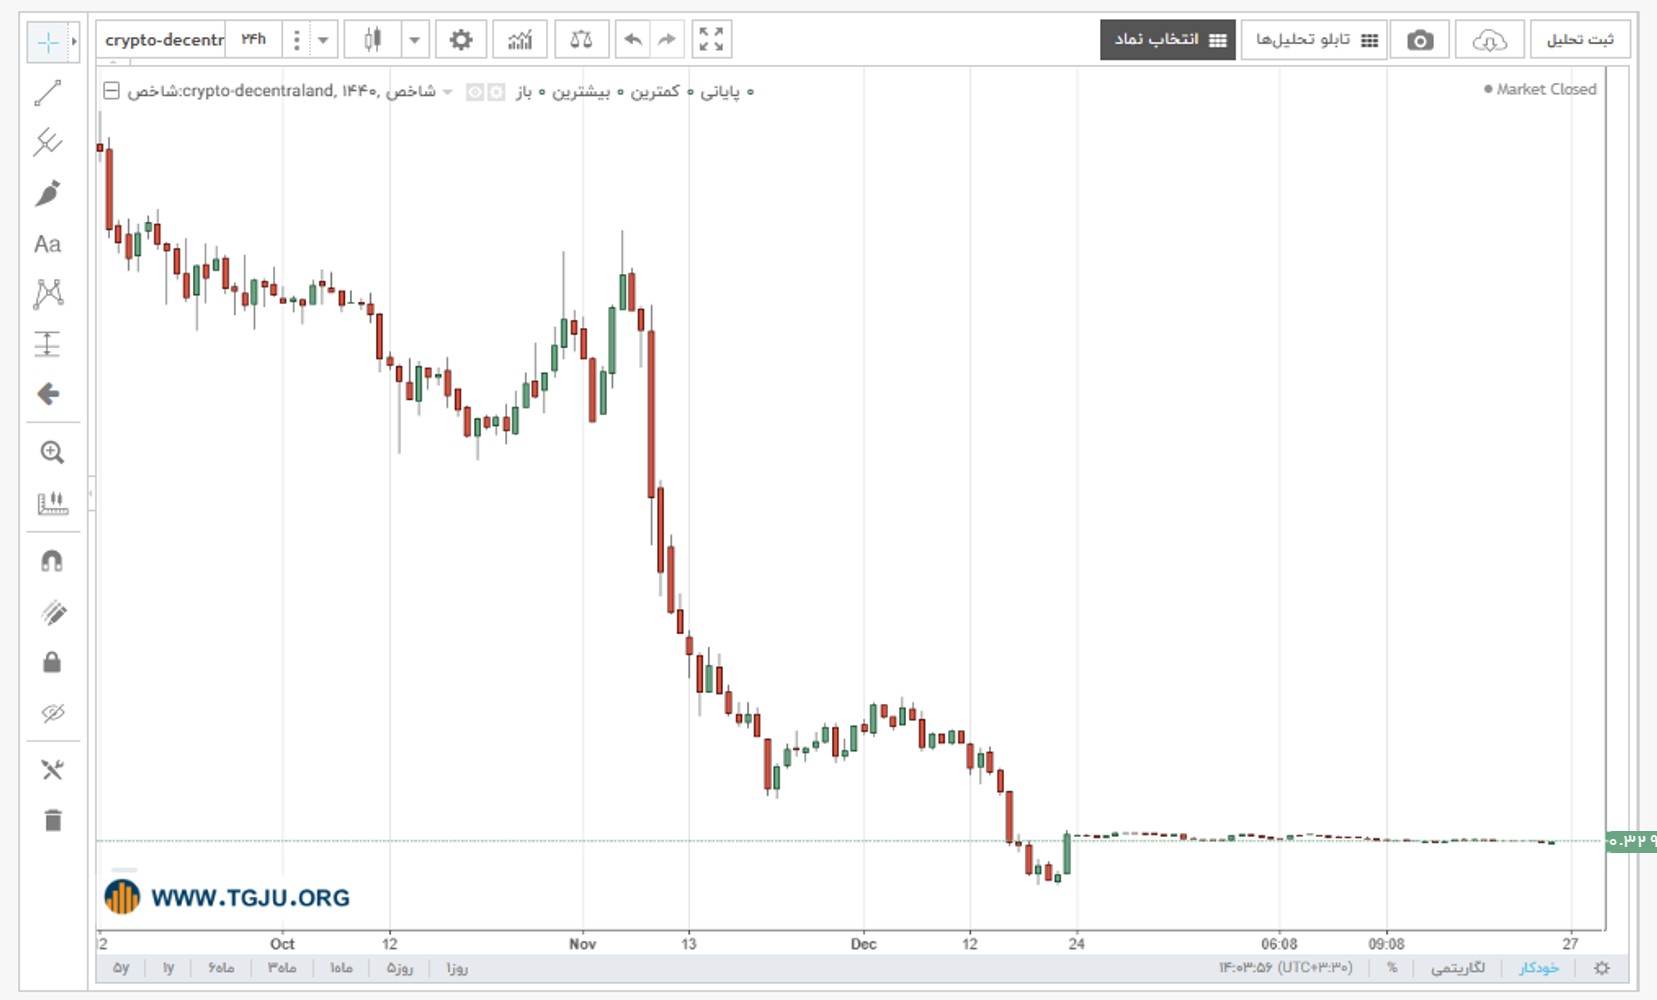Select the 1y time range
This screenshot has width=1657, height=1000.
[168, 968]
